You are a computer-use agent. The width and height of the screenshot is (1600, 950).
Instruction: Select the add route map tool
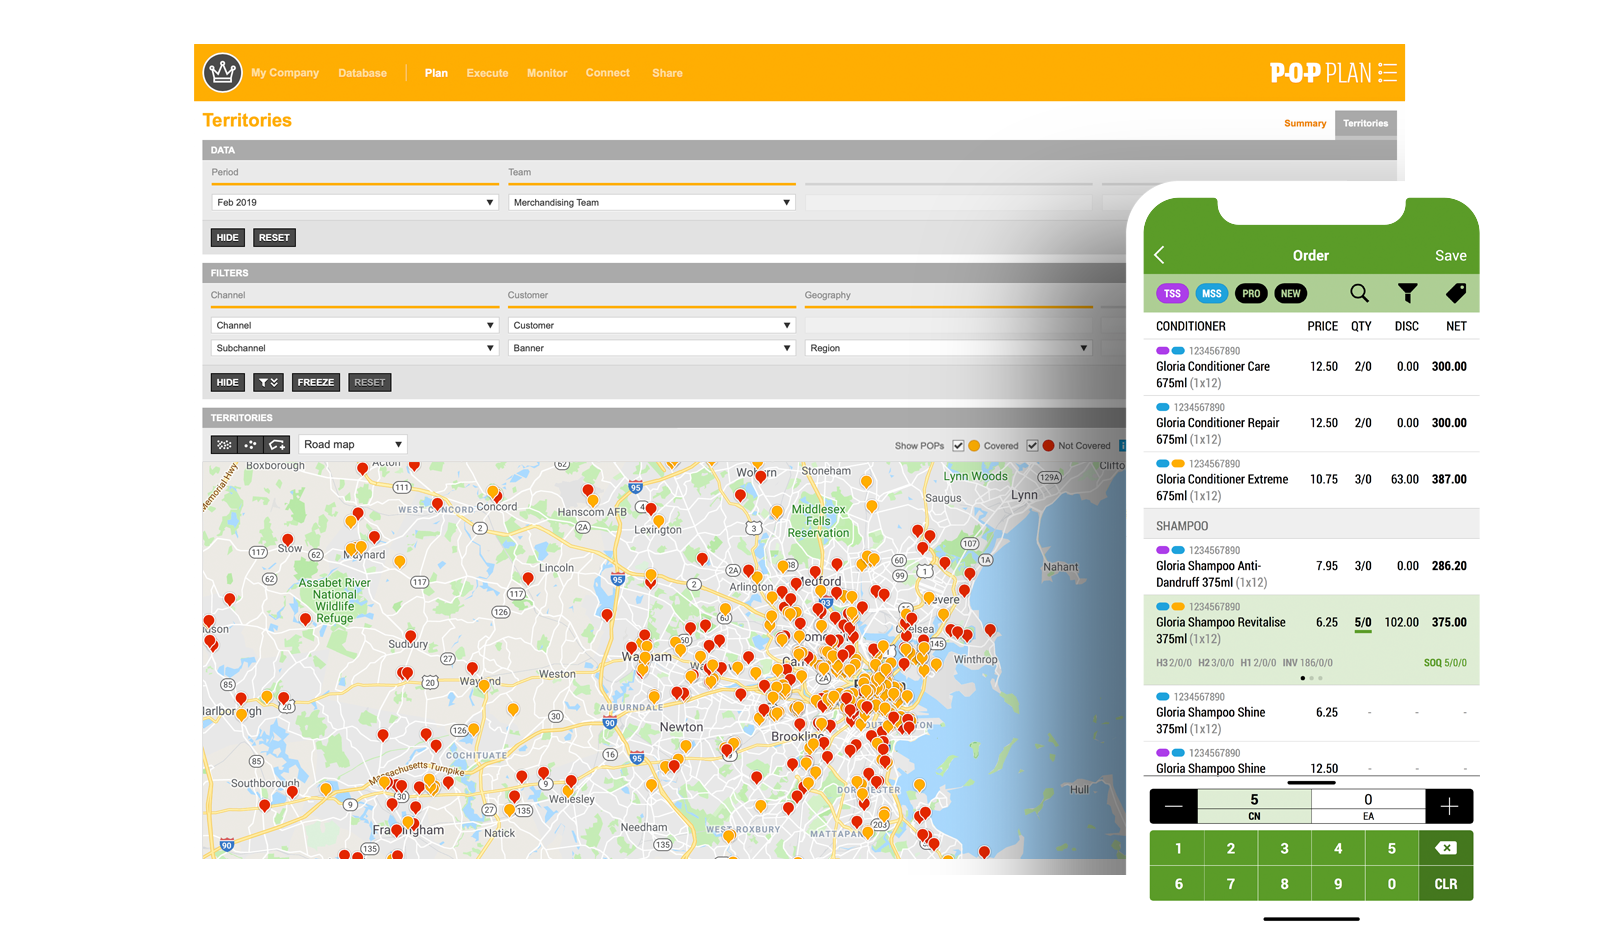coord(277,444)
